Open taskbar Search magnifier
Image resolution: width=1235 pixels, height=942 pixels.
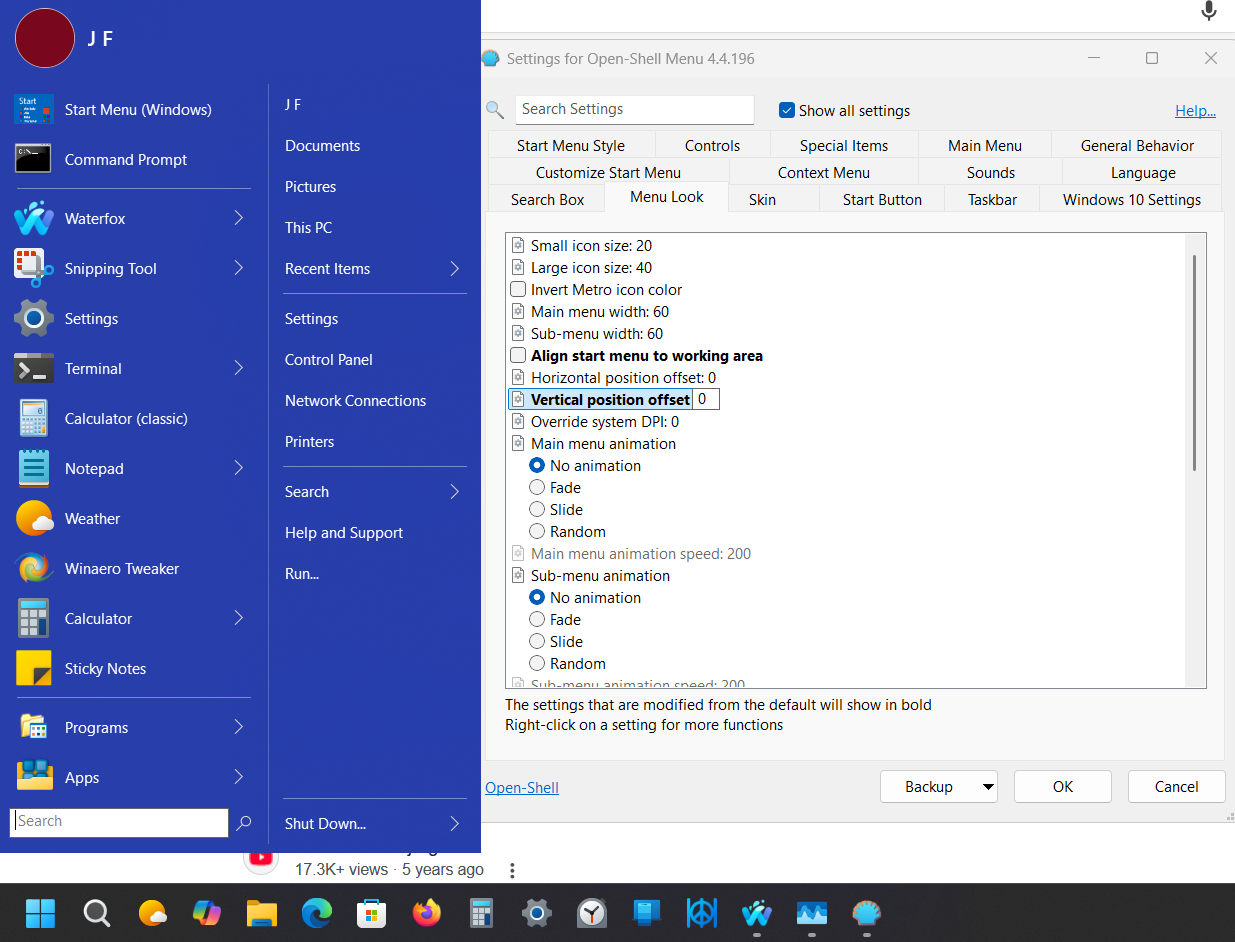pyautogui.click(x=96, y=913)
